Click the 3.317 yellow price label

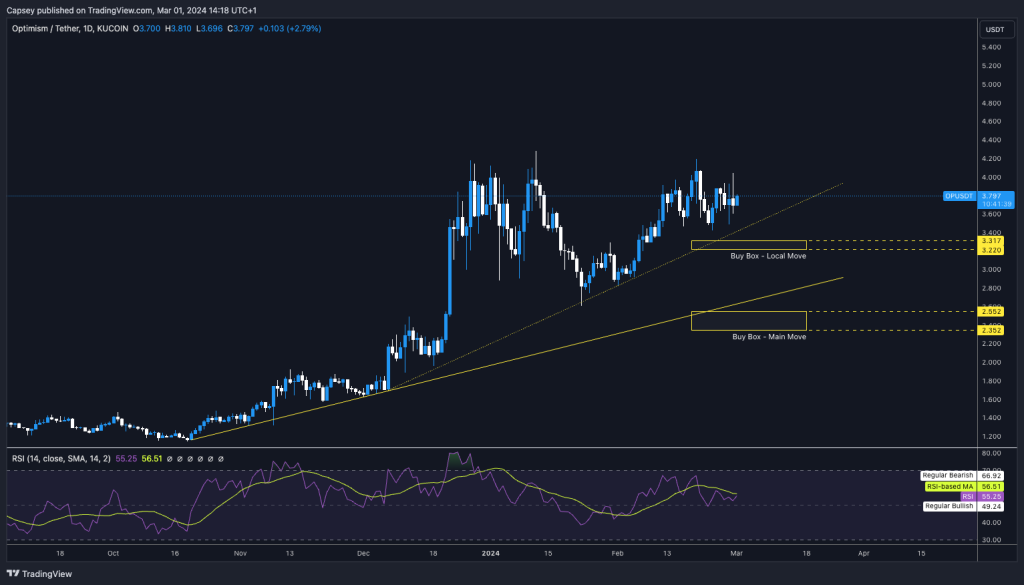pos(991,241)
